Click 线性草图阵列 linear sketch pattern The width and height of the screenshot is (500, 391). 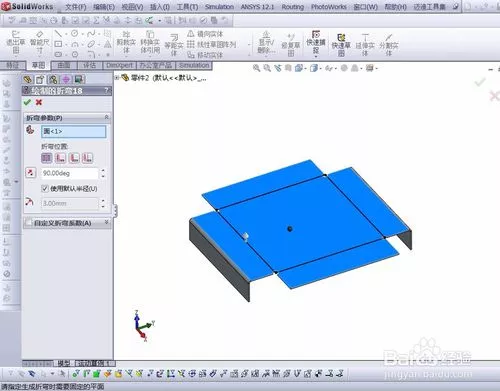coord(211,44)
